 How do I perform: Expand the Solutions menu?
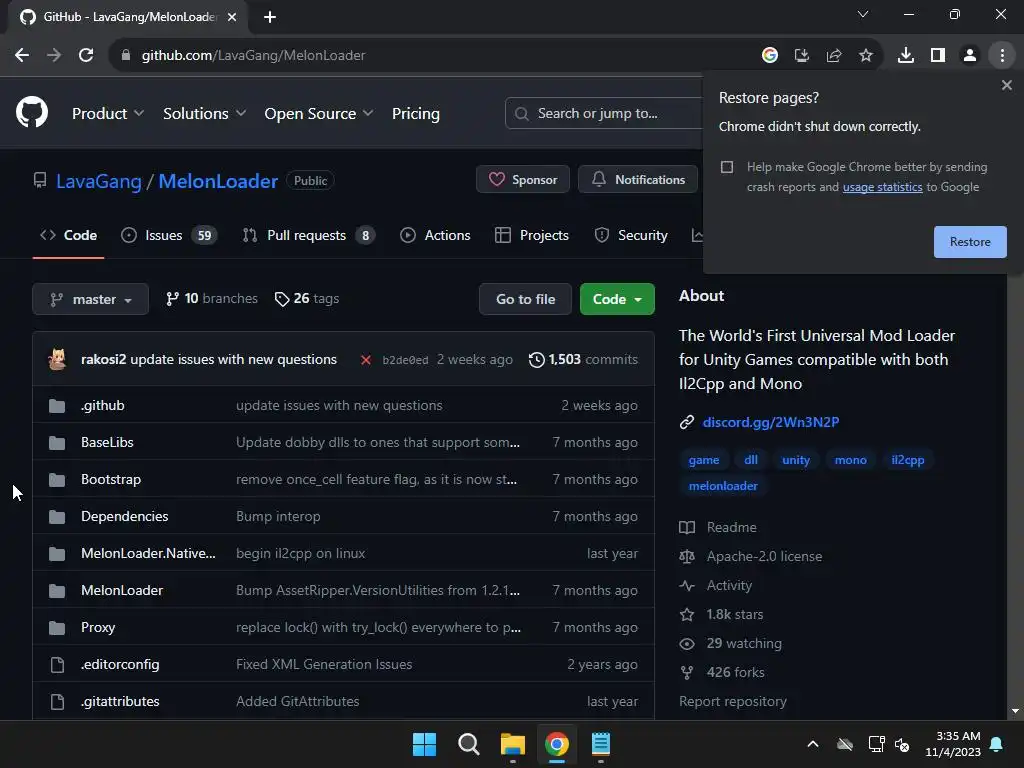tap(204, 114)
